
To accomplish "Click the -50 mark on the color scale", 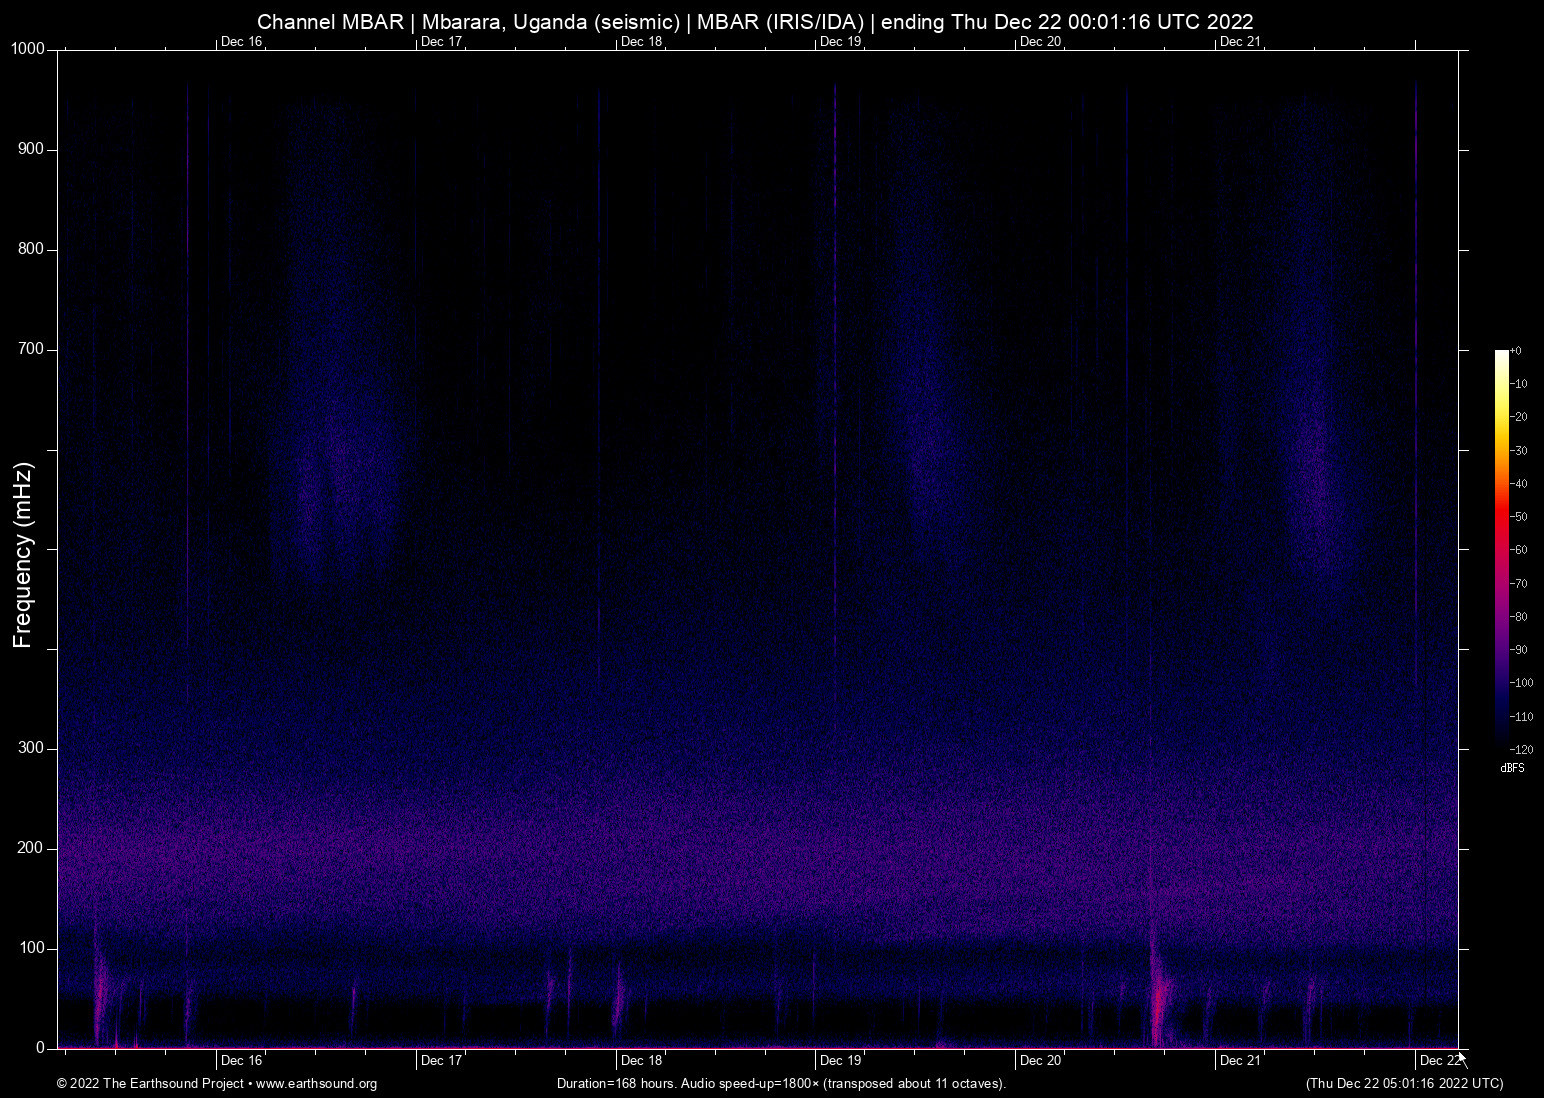I will pos(1519,517).
